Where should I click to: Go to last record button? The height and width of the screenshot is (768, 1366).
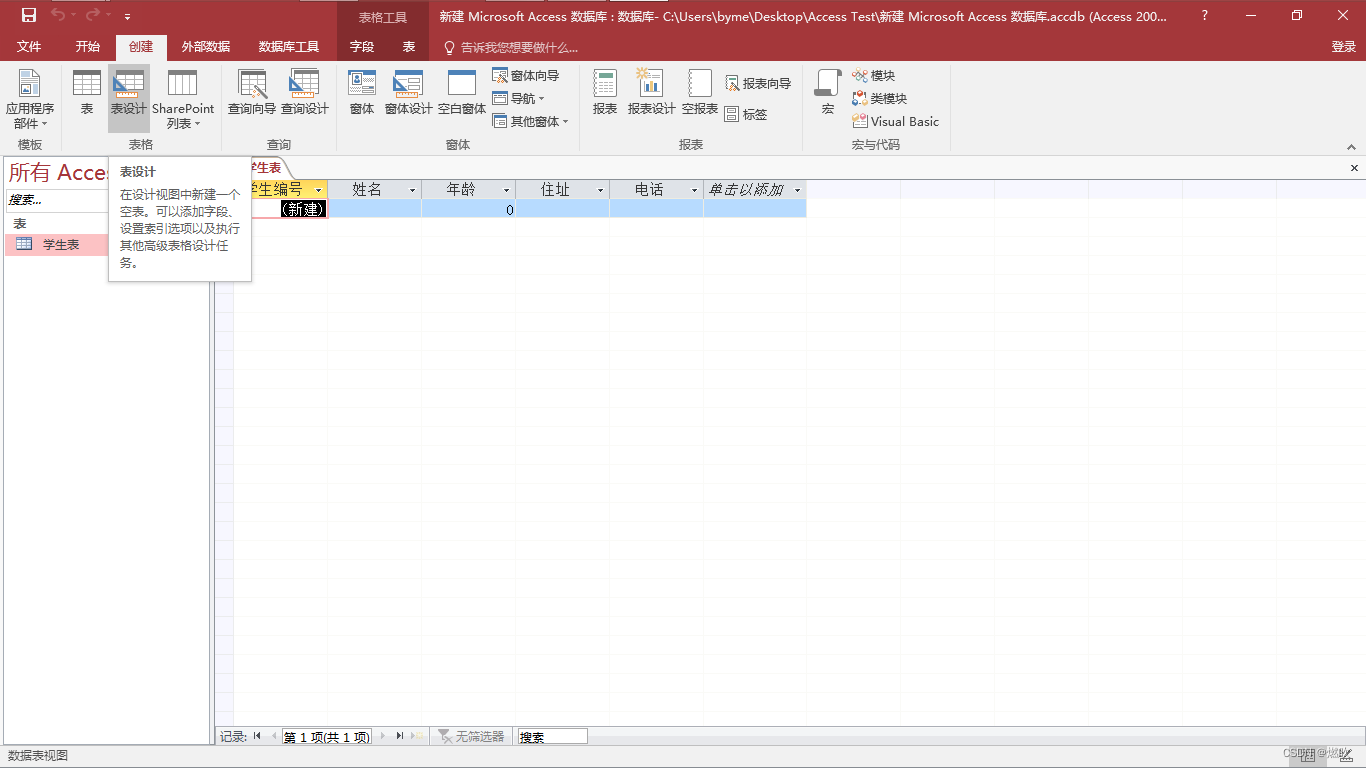[x=400, y=736]
